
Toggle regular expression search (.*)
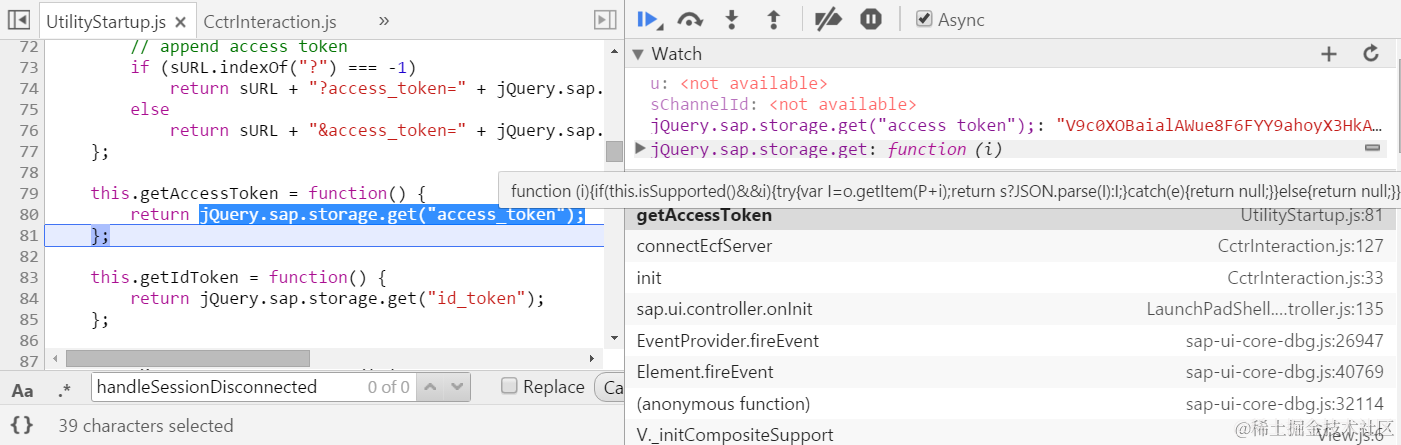pos(66,389)
